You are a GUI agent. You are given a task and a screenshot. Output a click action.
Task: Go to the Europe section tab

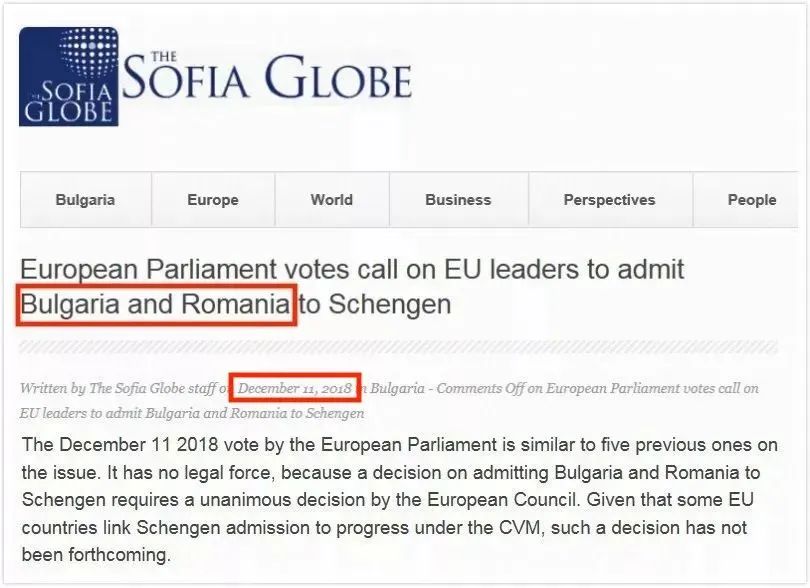pyautogui.click(x=213, y=200)
